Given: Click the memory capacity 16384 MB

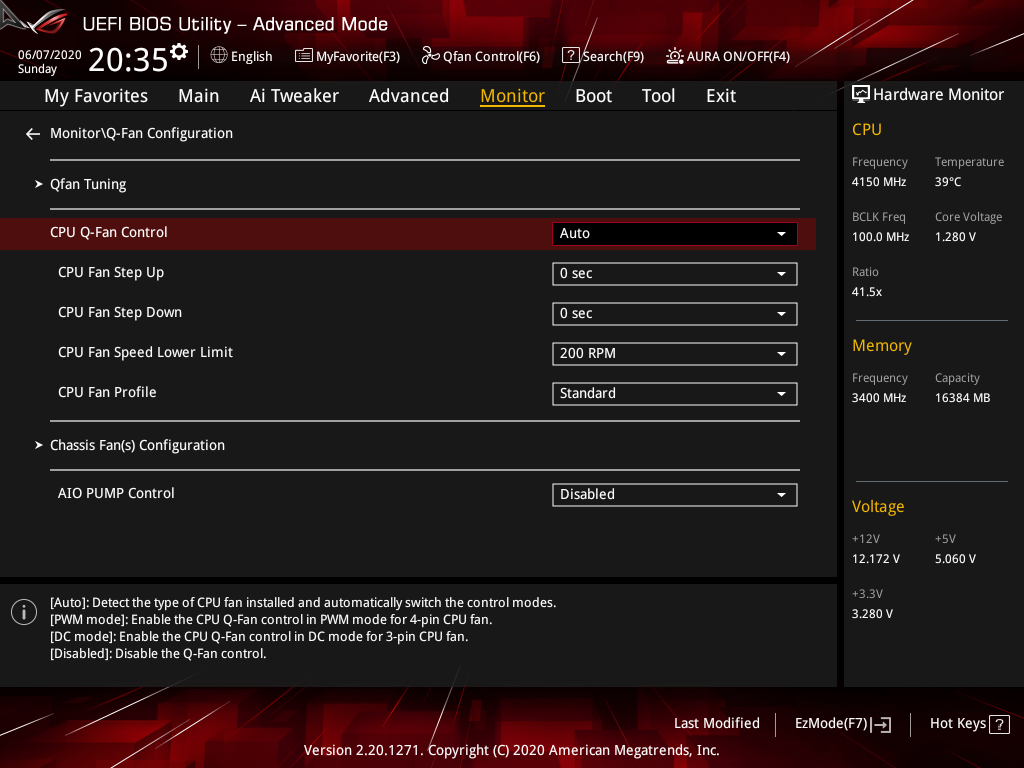Looking at the screenshot, I should pos(963,398).
